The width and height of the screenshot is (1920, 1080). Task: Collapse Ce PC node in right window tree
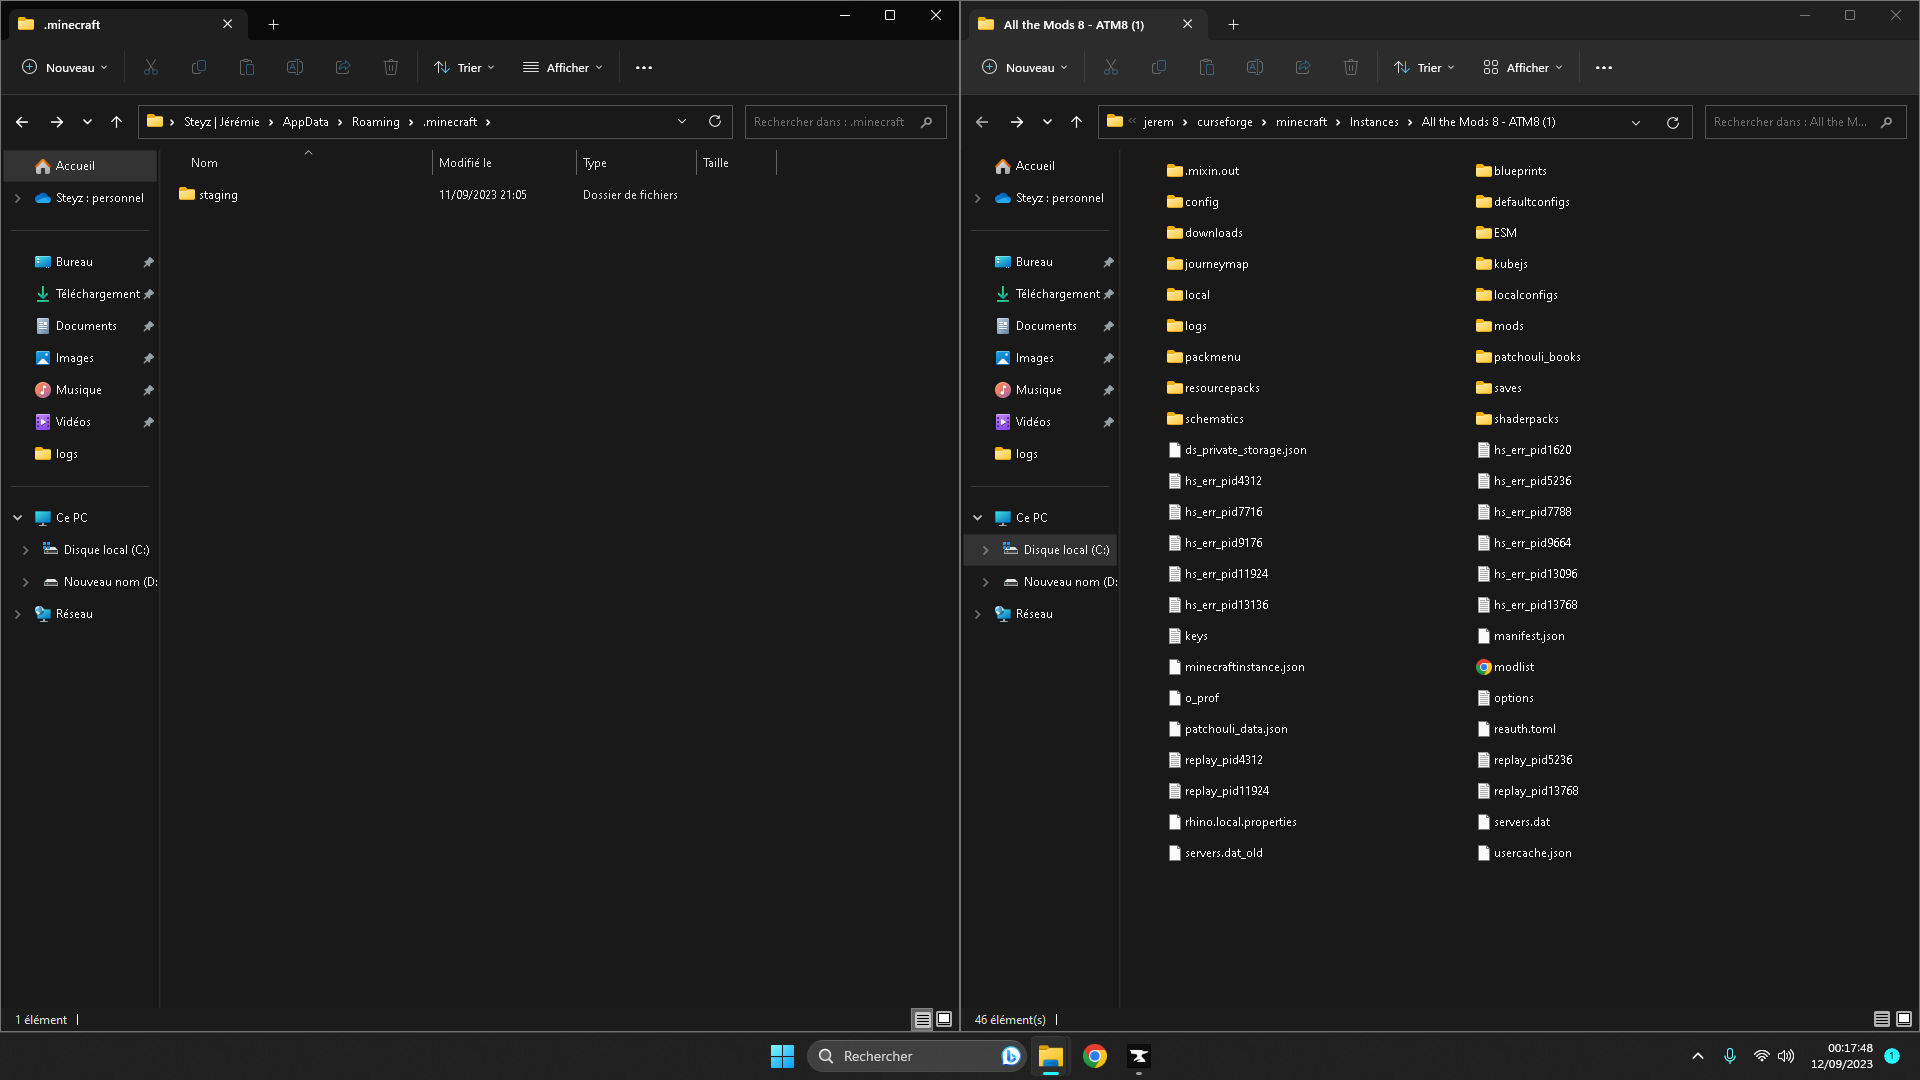tap(977, 518)
